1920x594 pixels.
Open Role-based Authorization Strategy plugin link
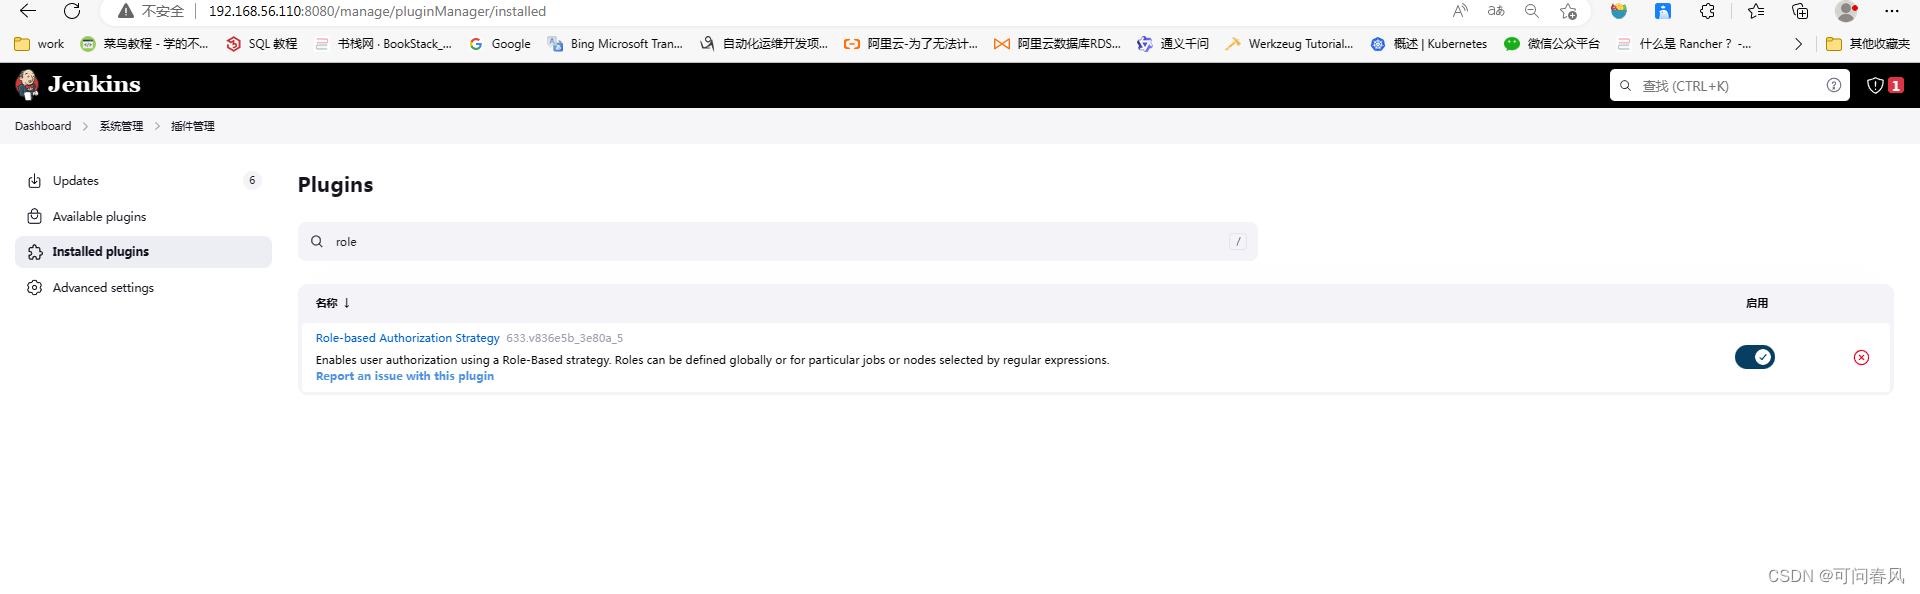[x=407, y=338]
